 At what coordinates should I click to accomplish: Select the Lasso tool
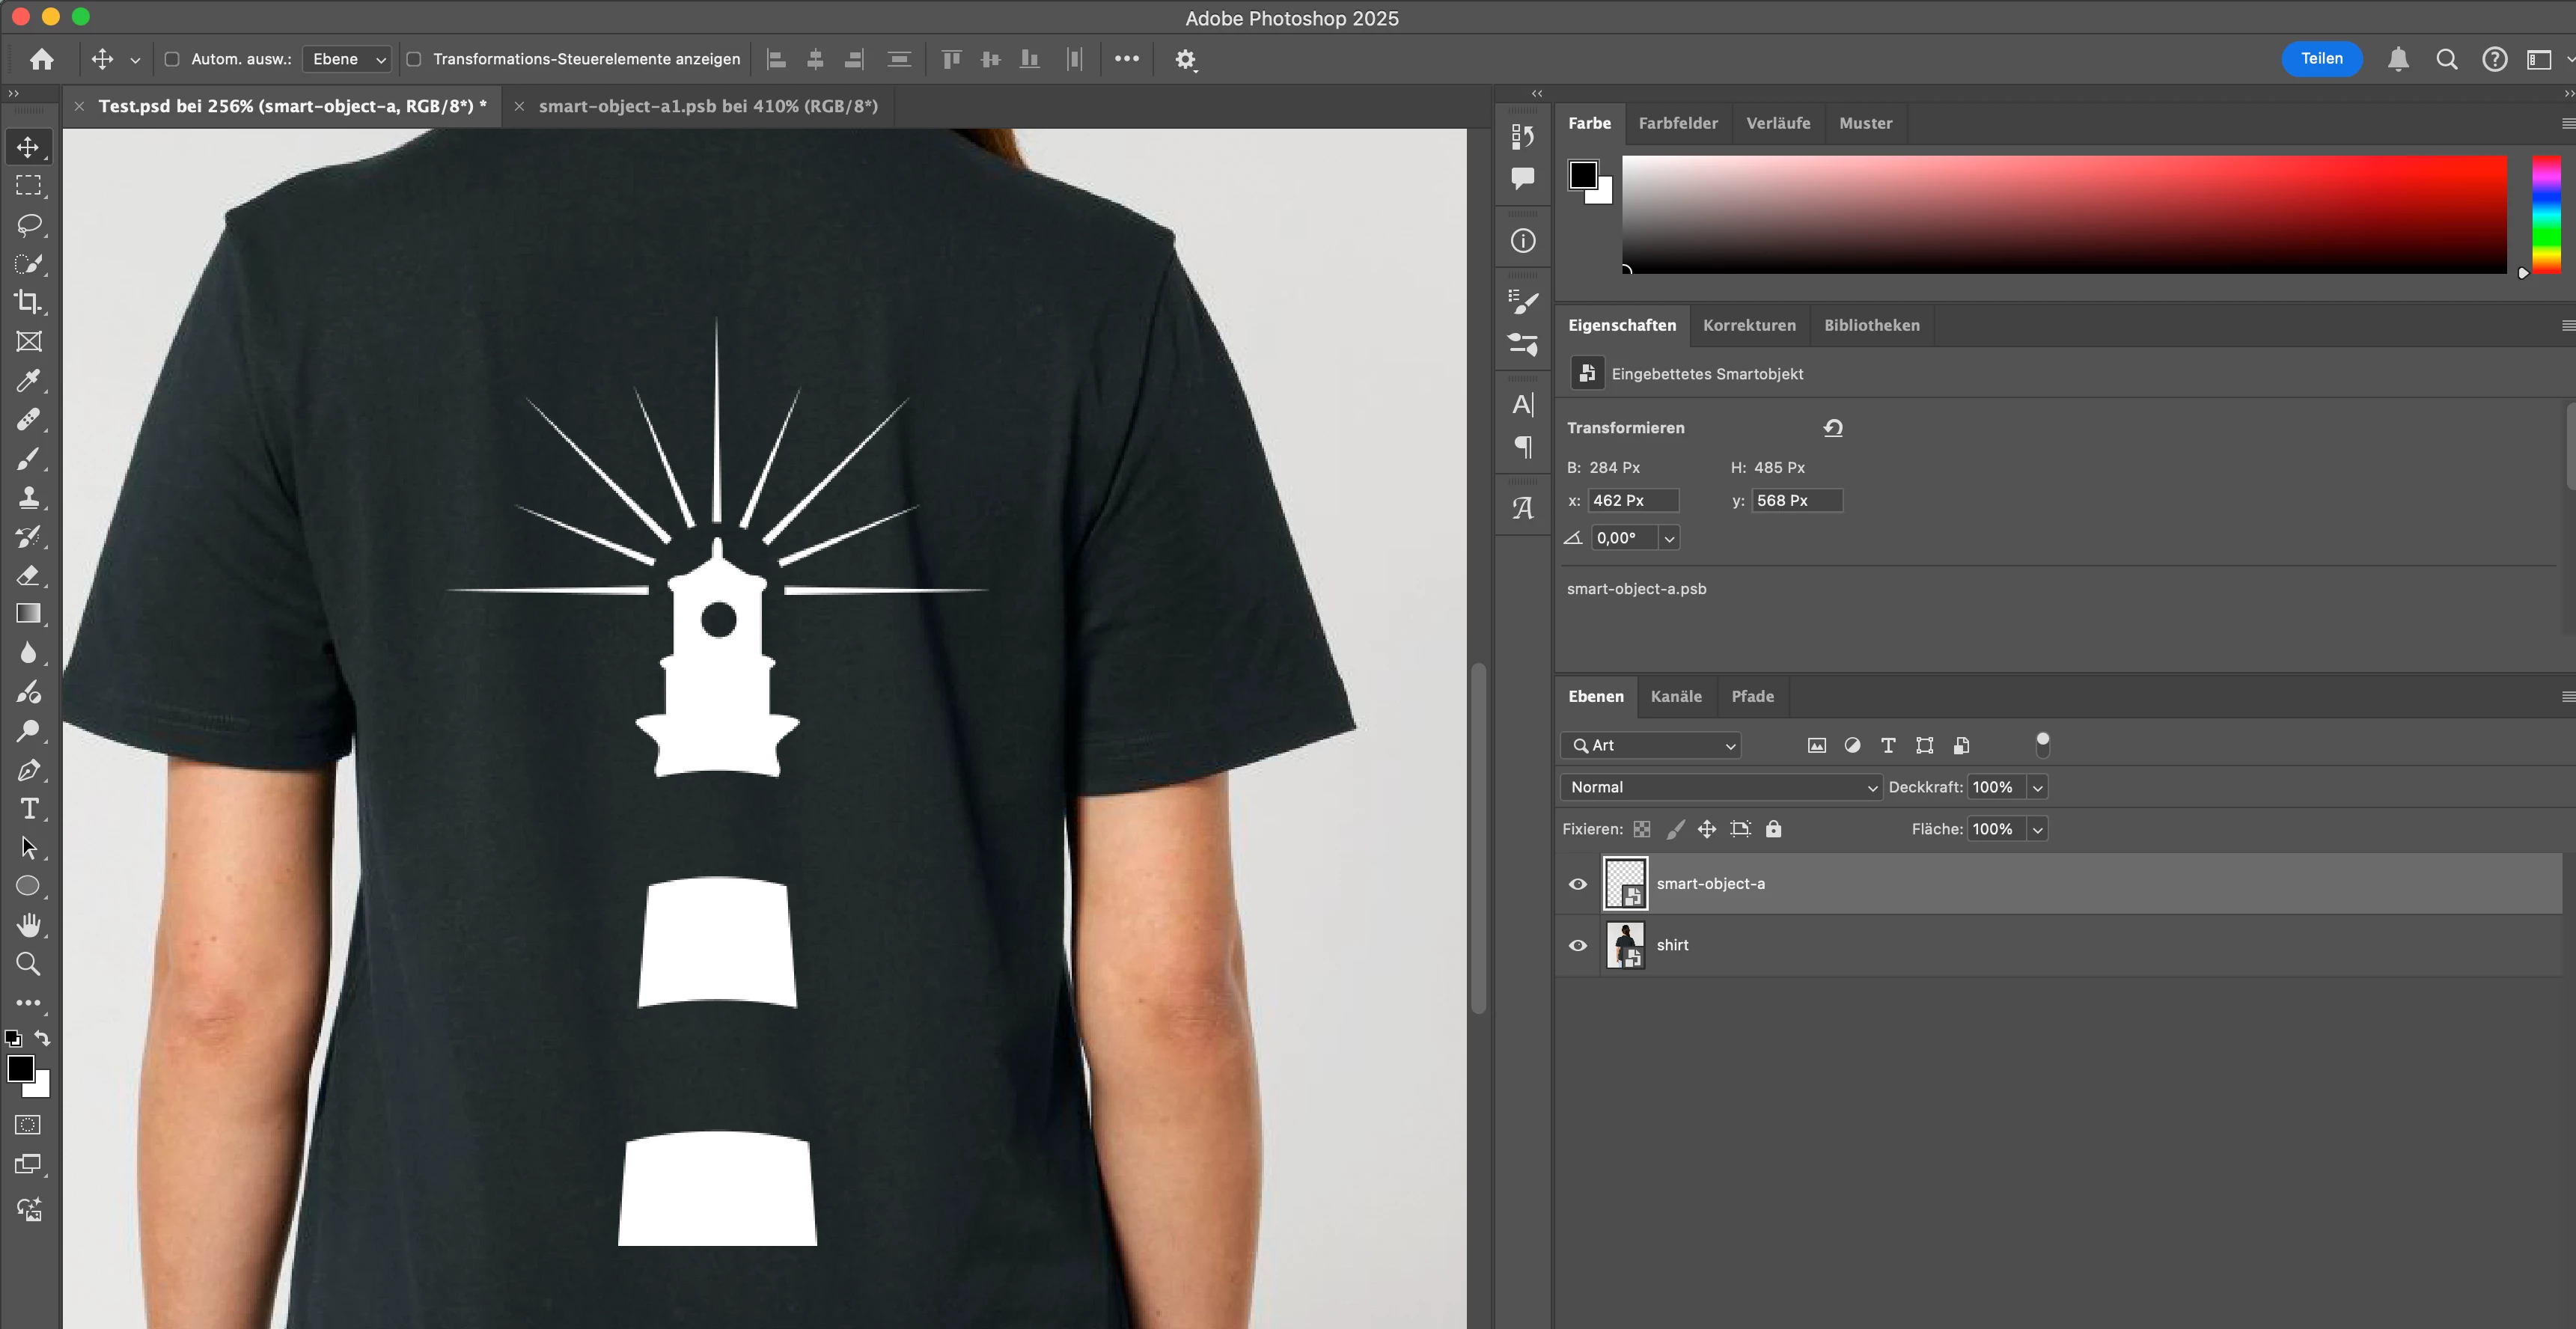click(x=28, y=225)
